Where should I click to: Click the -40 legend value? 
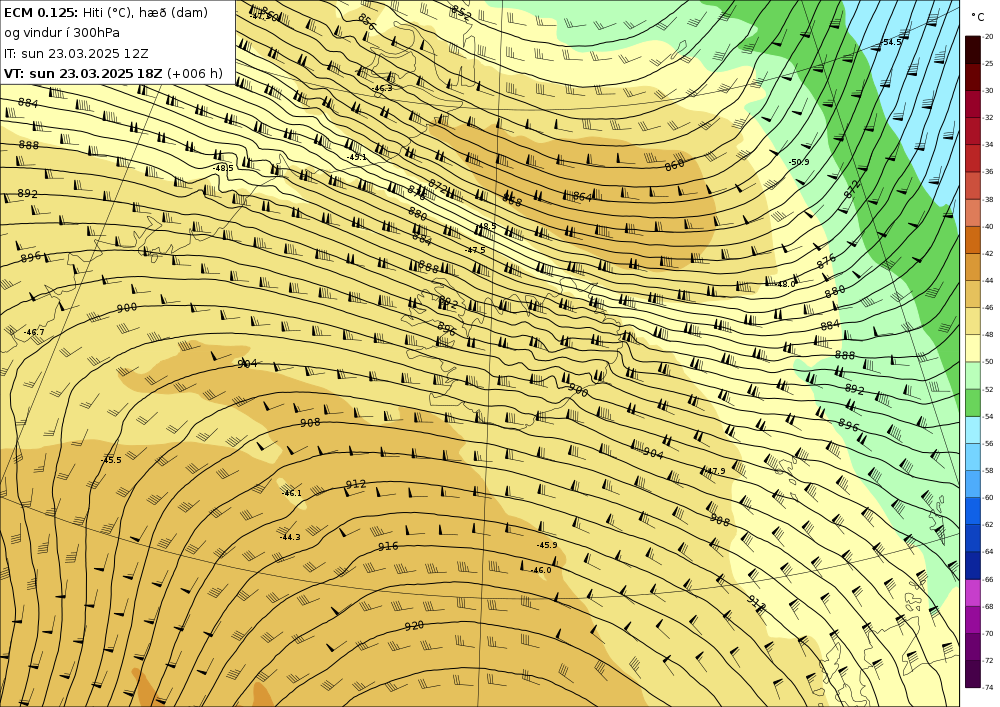coord(988,226)
